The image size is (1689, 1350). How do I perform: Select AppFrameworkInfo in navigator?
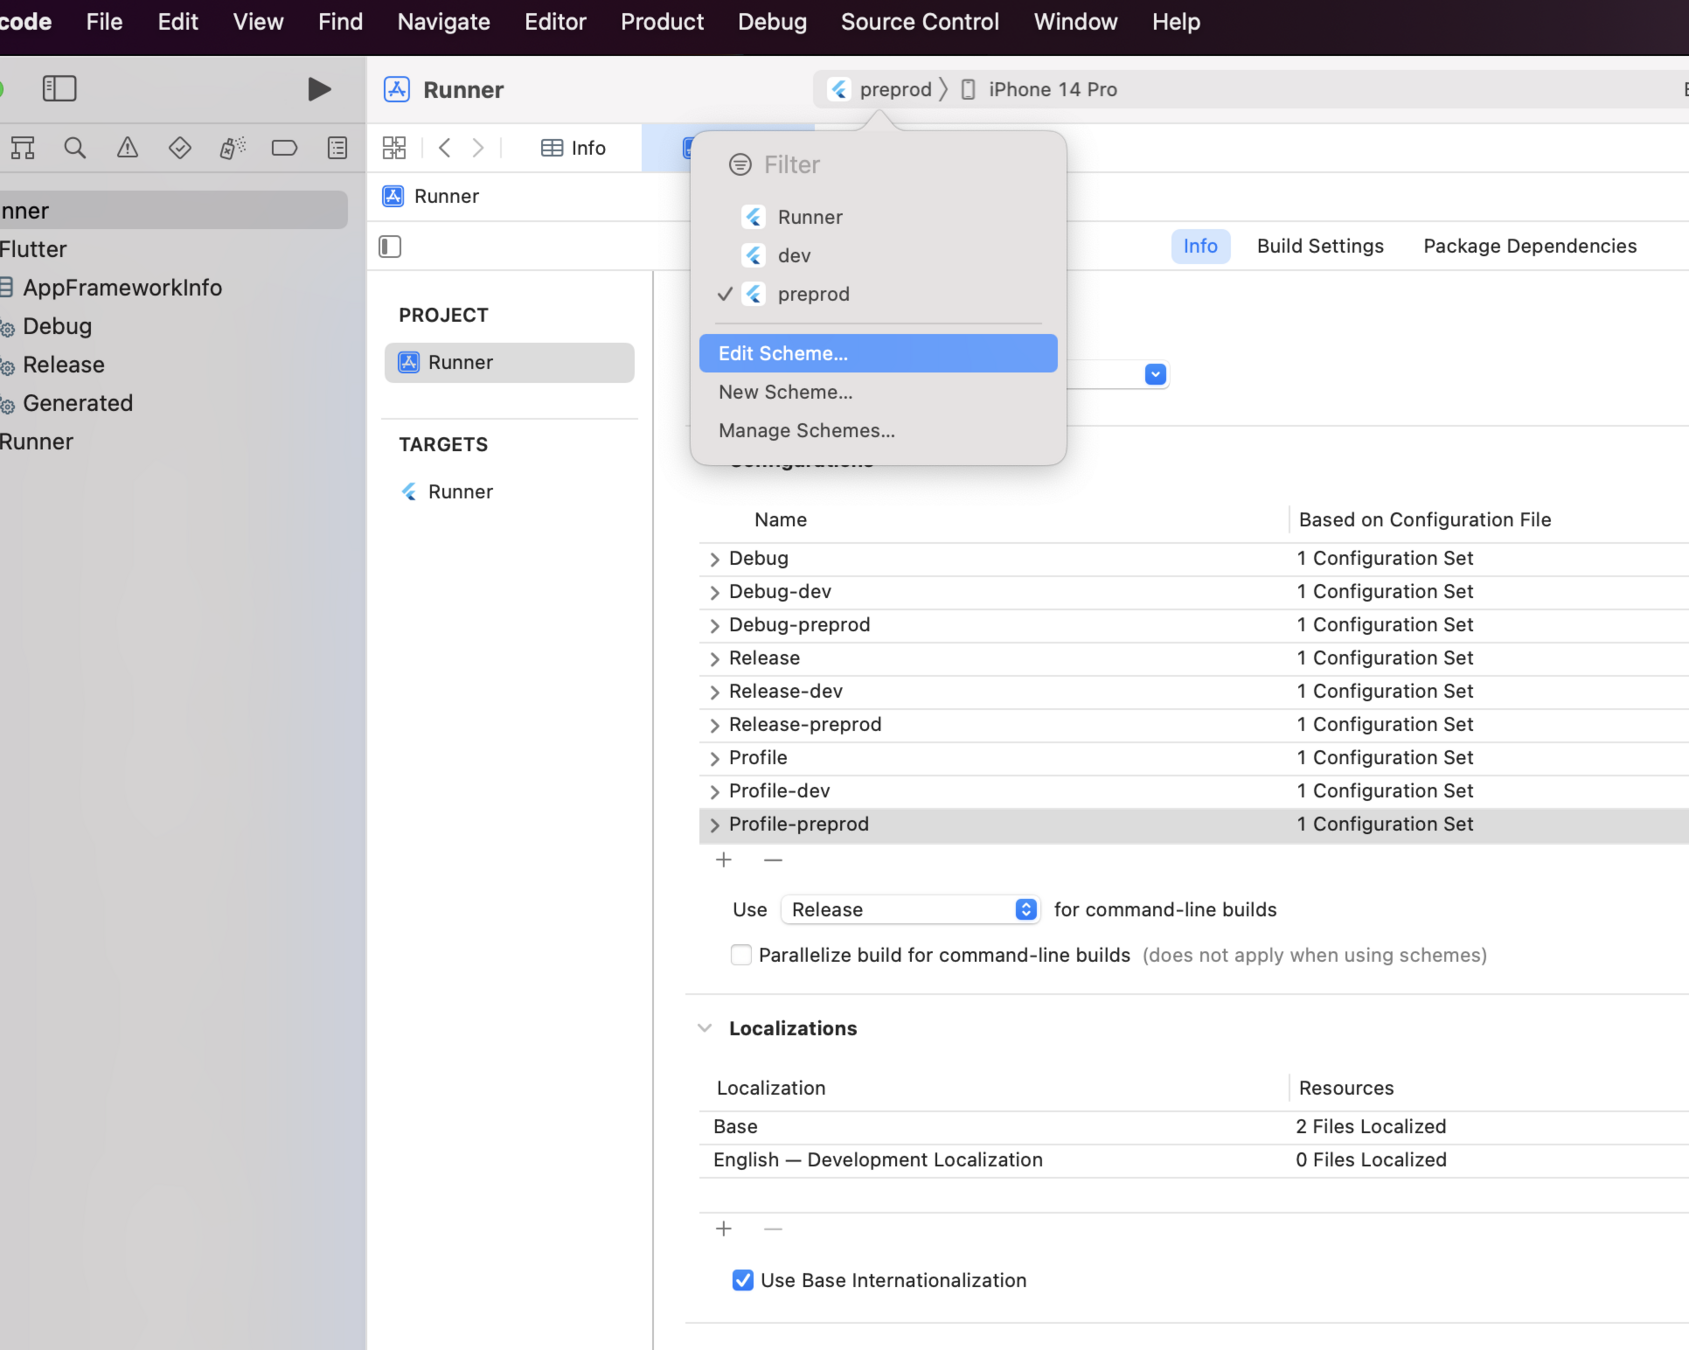pos(122,288)
